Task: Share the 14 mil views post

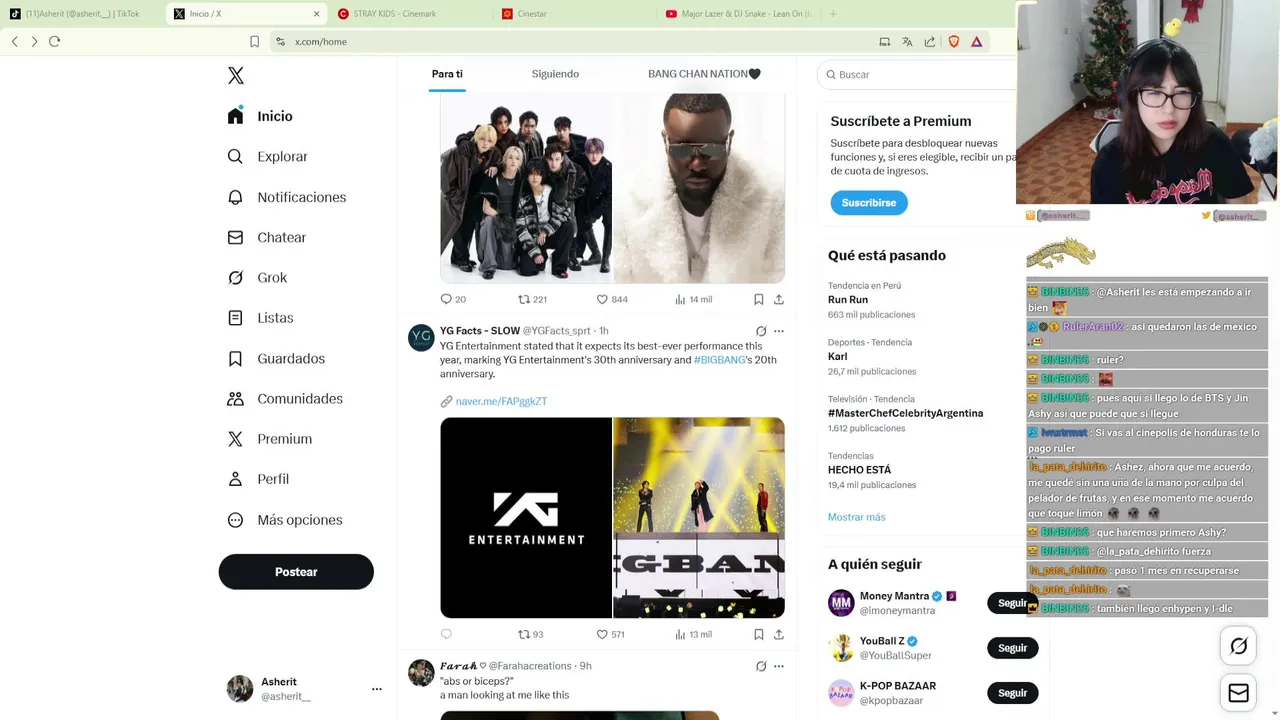Action: (779, 299)
